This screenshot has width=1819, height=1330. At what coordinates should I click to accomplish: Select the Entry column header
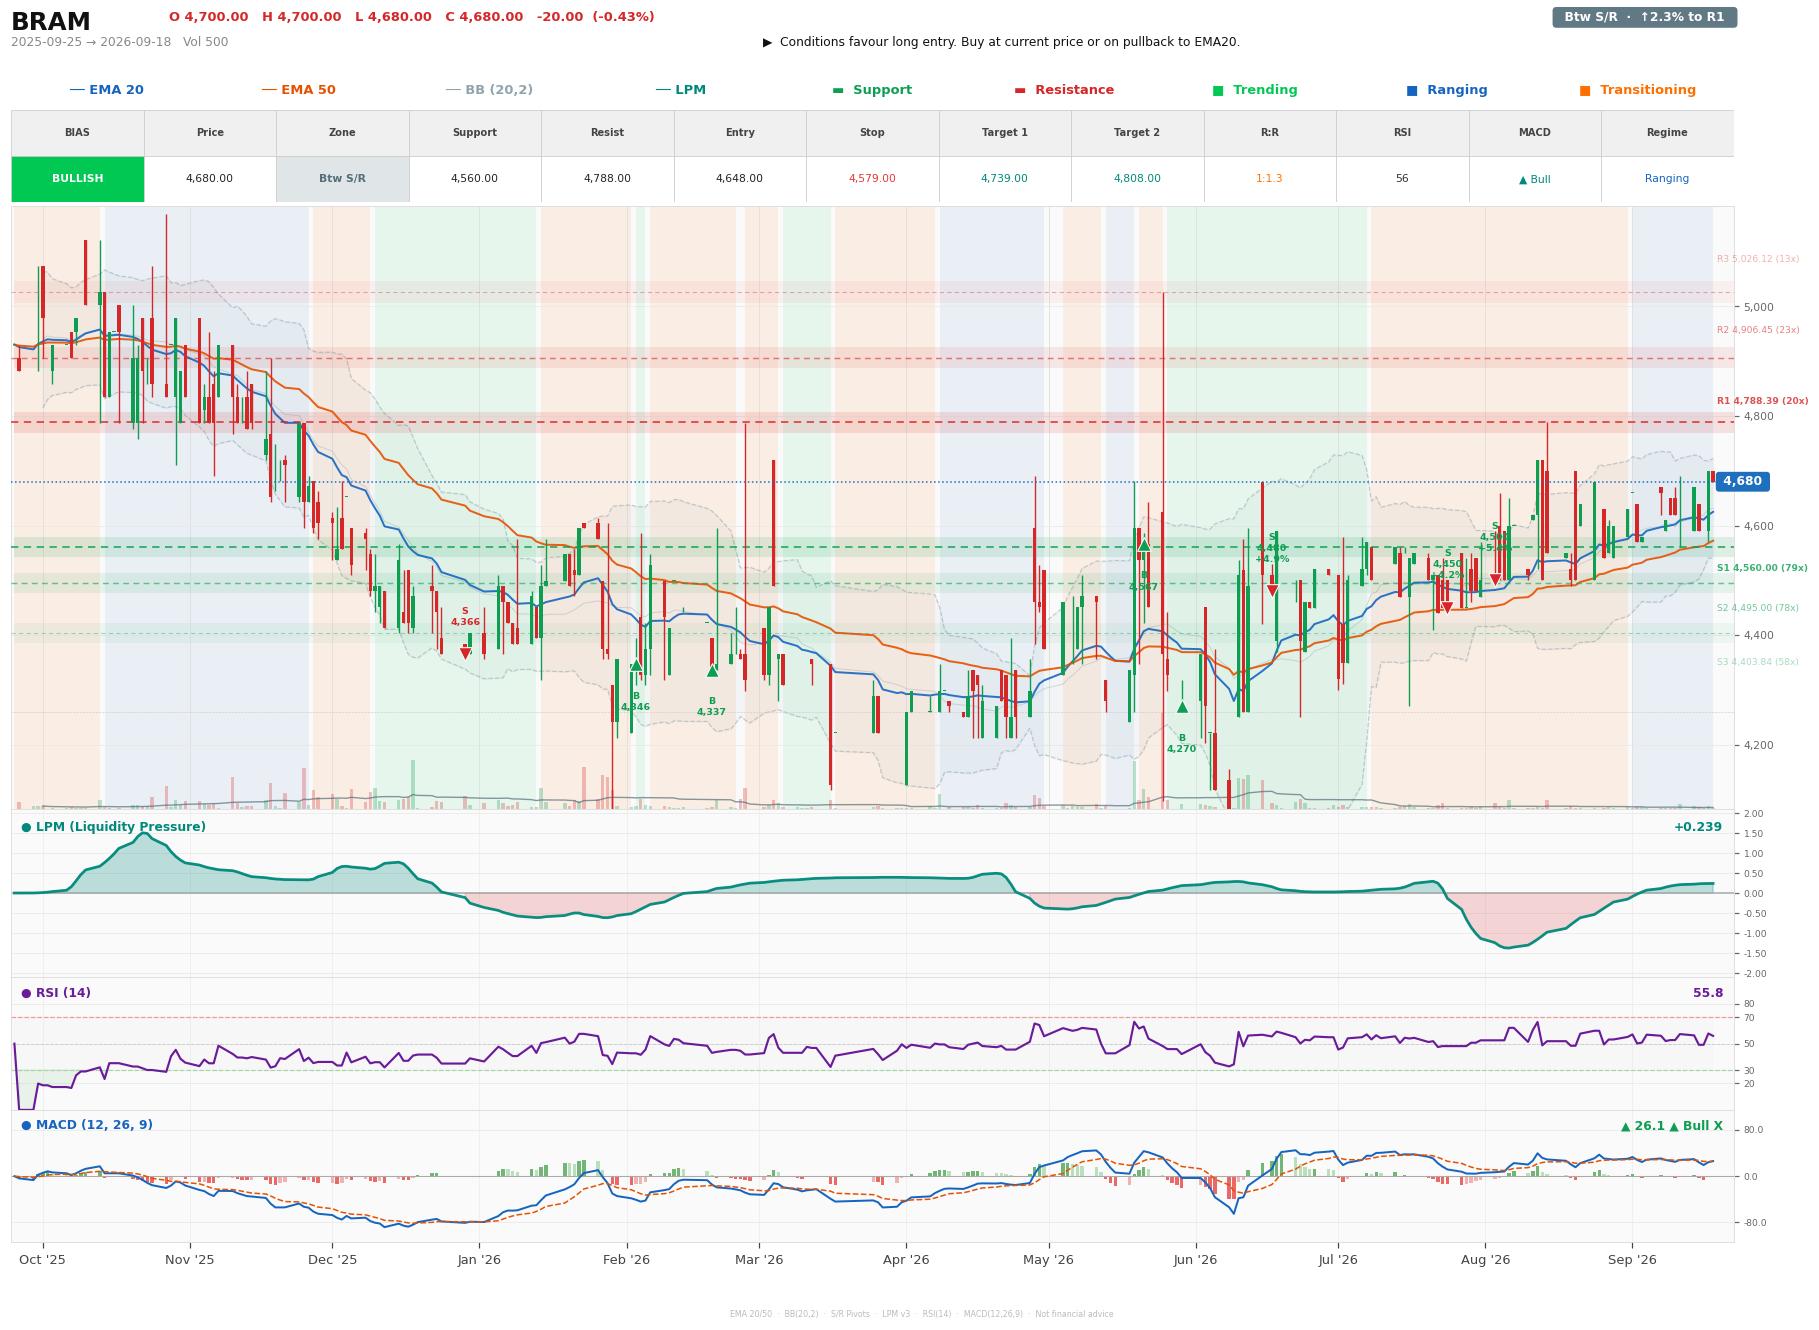tap(739, 133)
